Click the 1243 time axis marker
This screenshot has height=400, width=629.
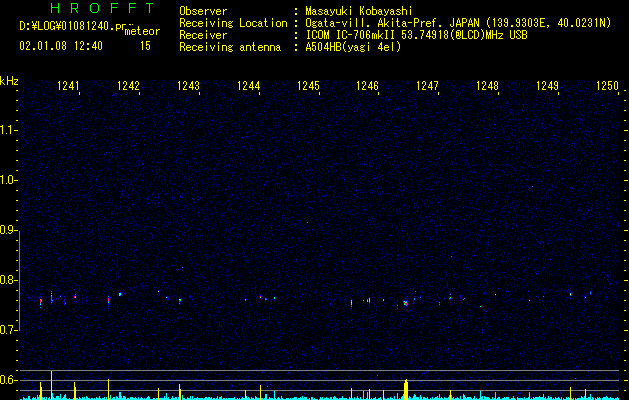[188, 85]
